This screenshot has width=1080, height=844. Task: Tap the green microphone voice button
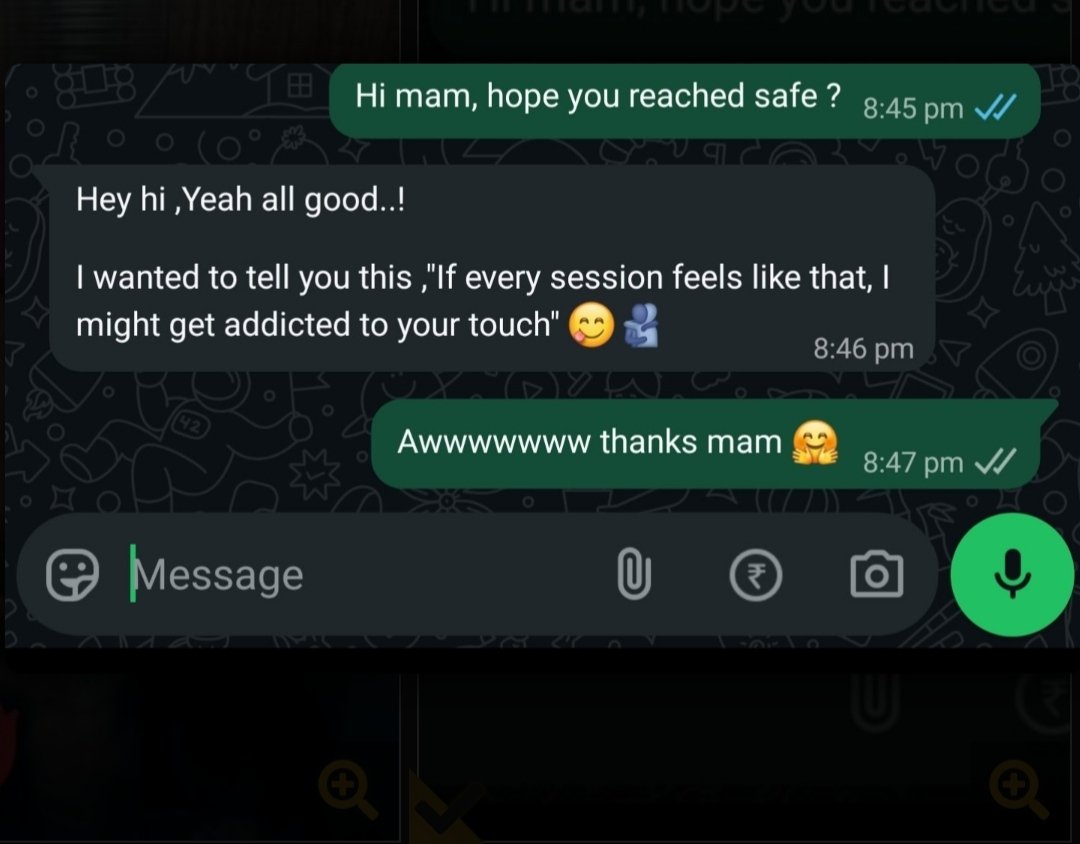1012,575
